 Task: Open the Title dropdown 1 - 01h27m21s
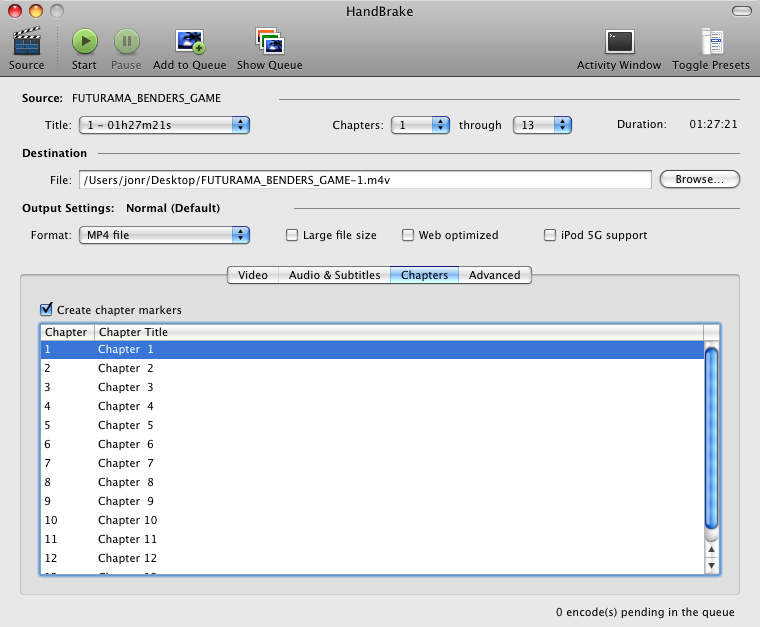click(x=164, y=125)
